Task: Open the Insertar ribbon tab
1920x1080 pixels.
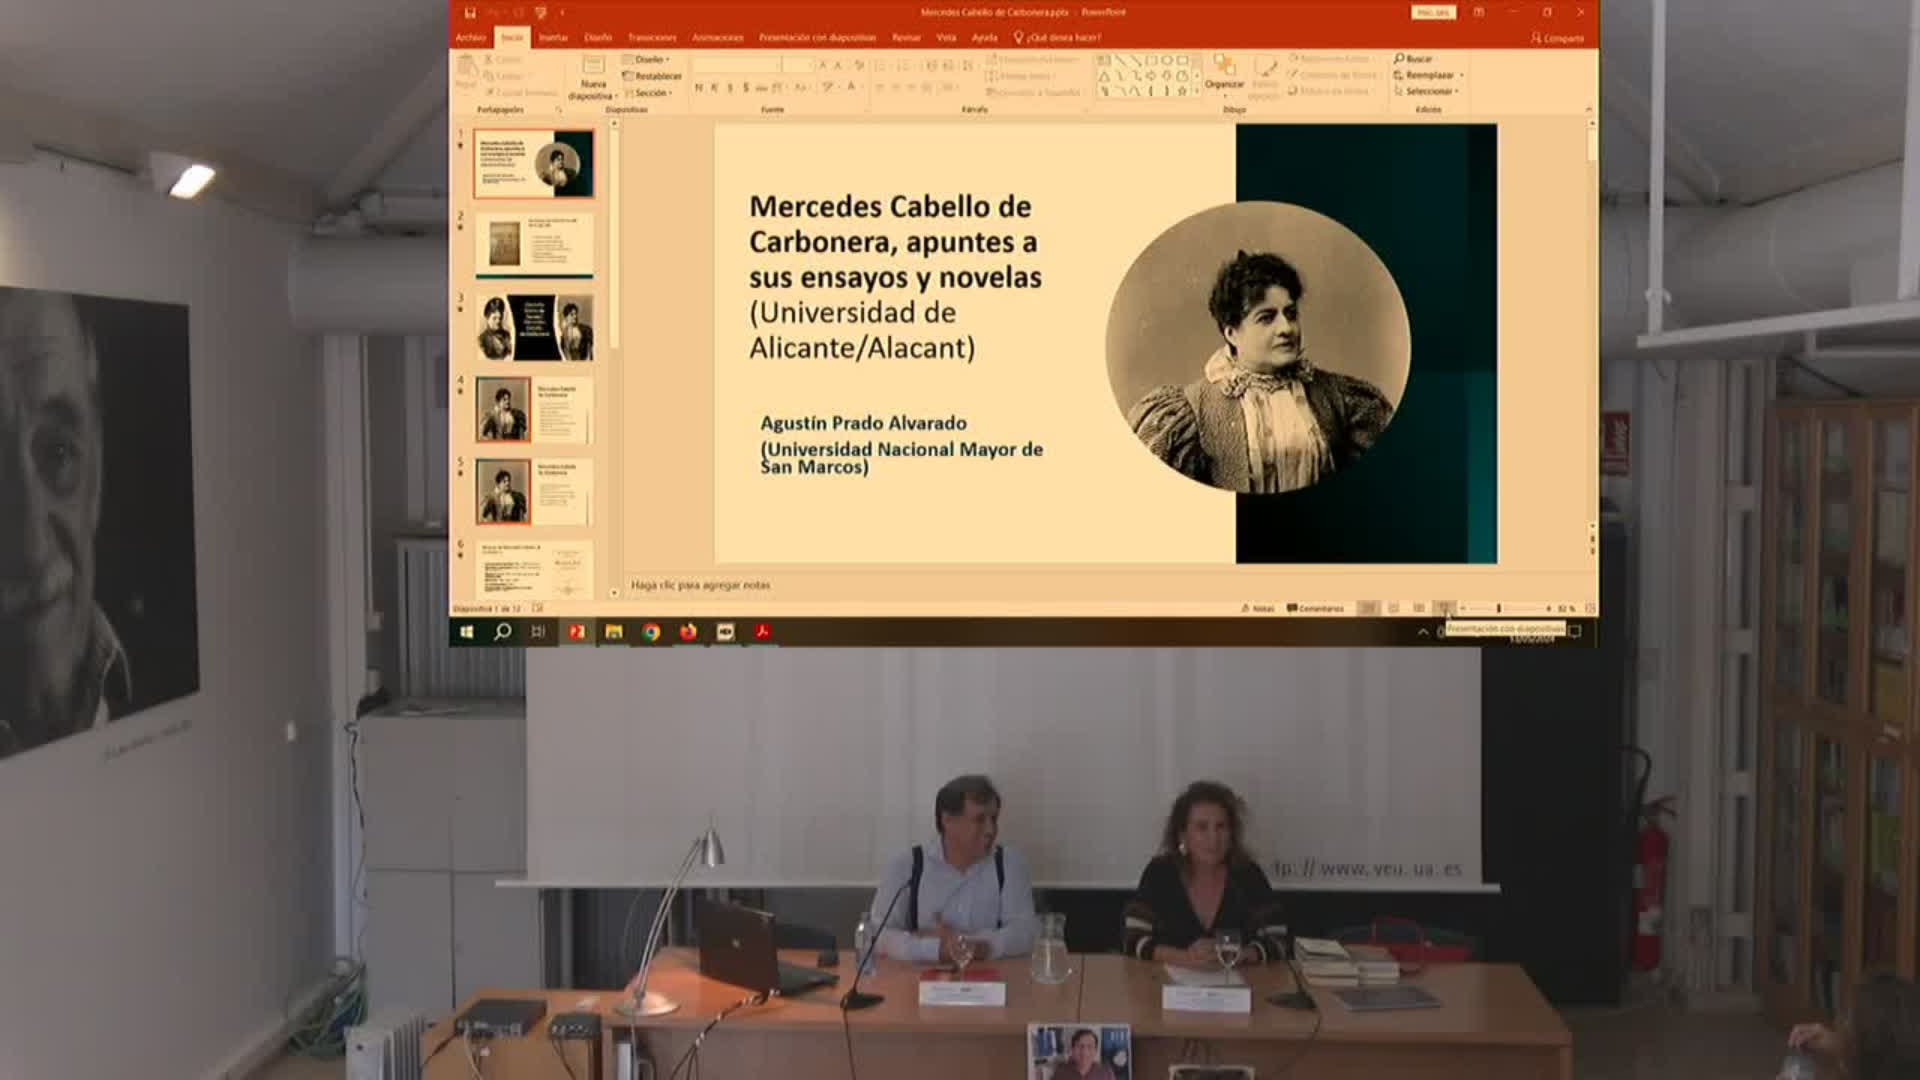Action: click(x=553, y=37)
